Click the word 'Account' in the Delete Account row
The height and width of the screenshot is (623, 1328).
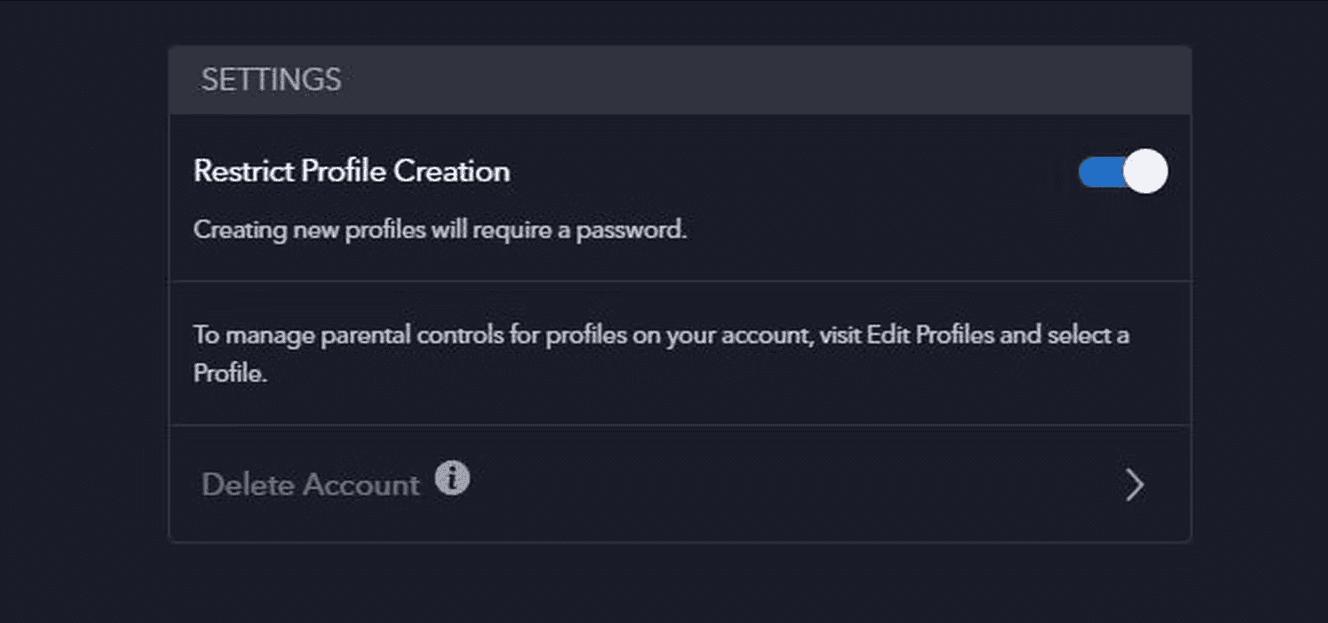[361, 485]
